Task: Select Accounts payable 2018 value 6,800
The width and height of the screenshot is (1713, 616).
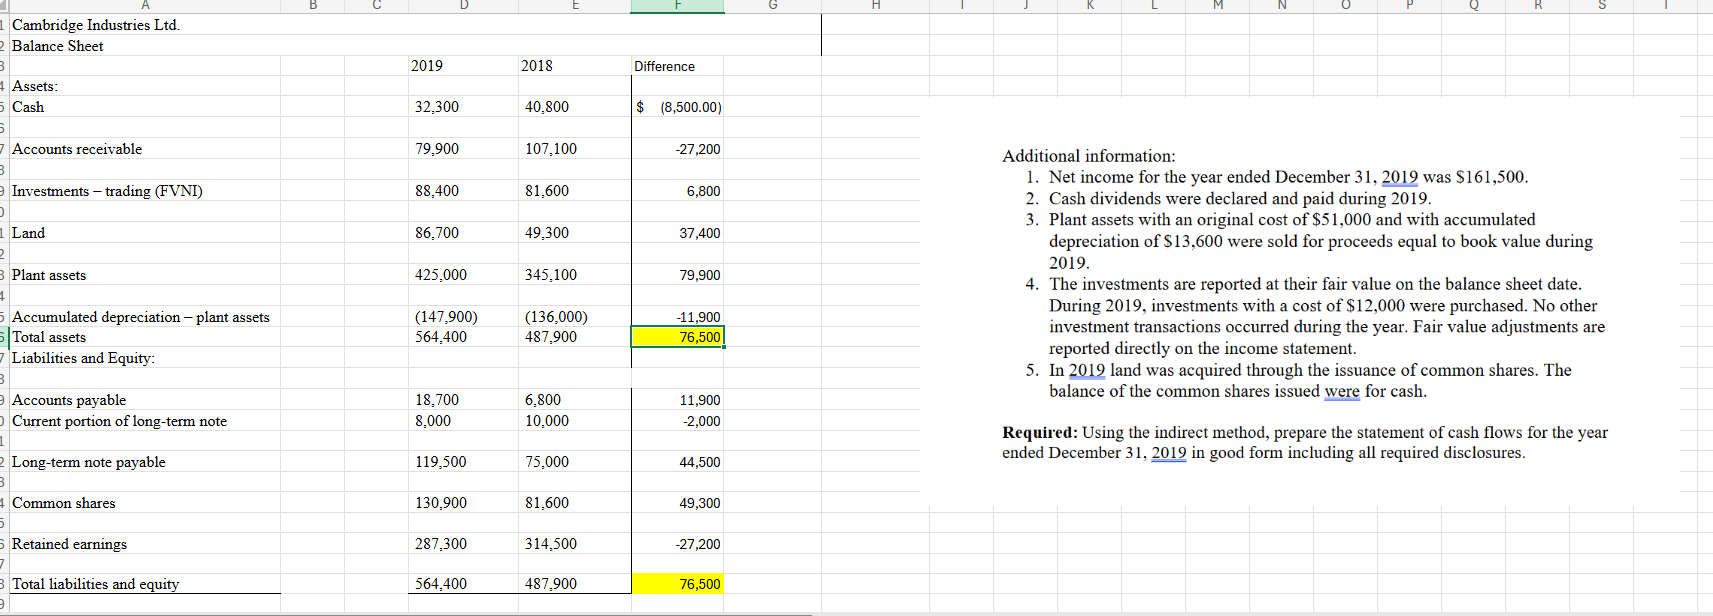Action: point(543,400)
